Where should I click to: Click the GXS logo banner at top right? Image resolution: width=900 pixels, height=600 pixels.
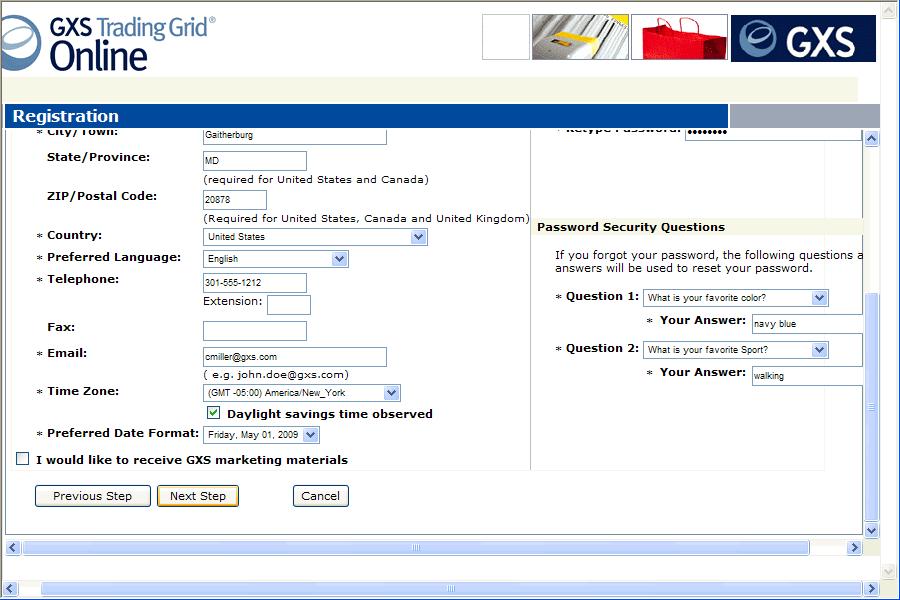click(x=803, y=38)
